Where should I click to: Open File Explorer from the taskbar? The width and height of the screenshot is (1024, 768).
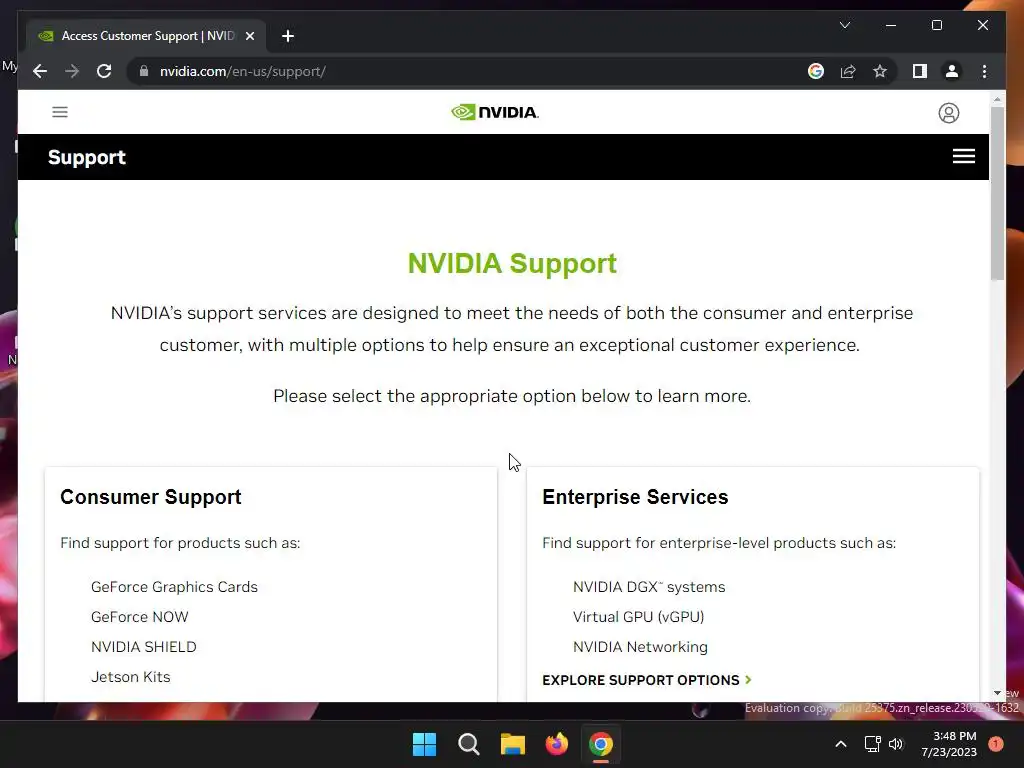[x=513, y=744]
